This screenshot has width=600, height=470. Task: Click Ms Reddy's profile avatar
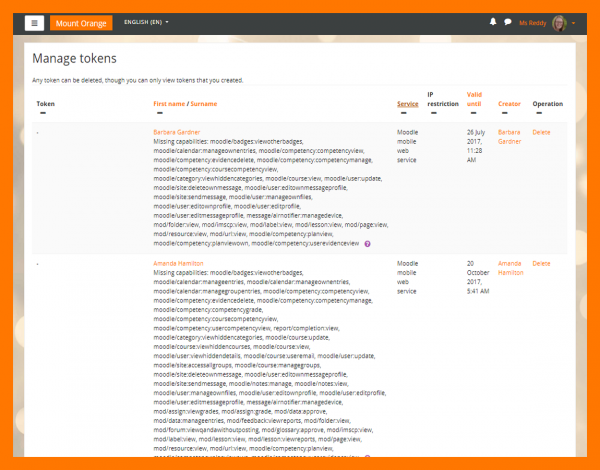559,22
